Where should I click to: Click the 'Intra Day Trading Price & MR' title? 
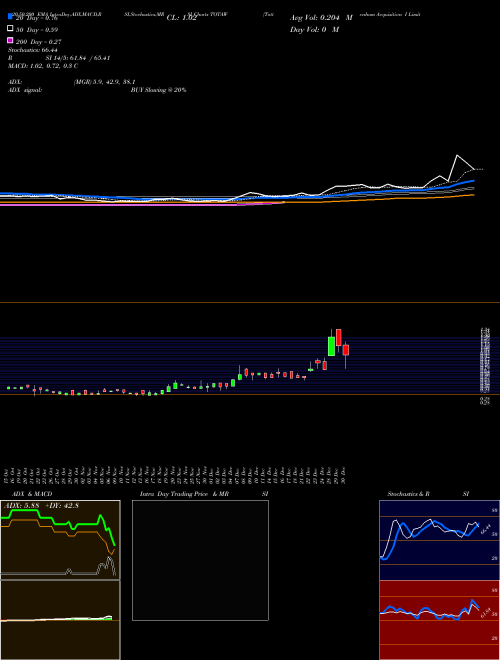[x=184, y=494]
